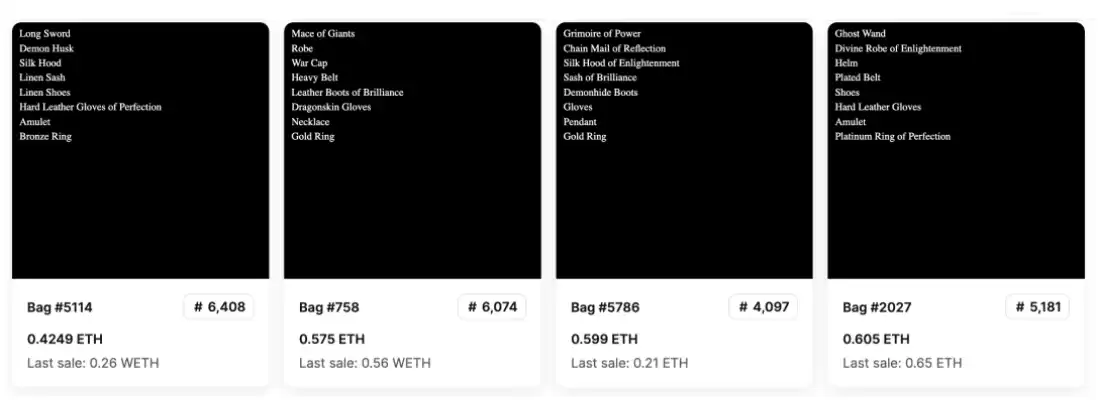
Task: Click the rarity rank badge # 6,408
Action: pyautogui.click(x=219, y=307)
